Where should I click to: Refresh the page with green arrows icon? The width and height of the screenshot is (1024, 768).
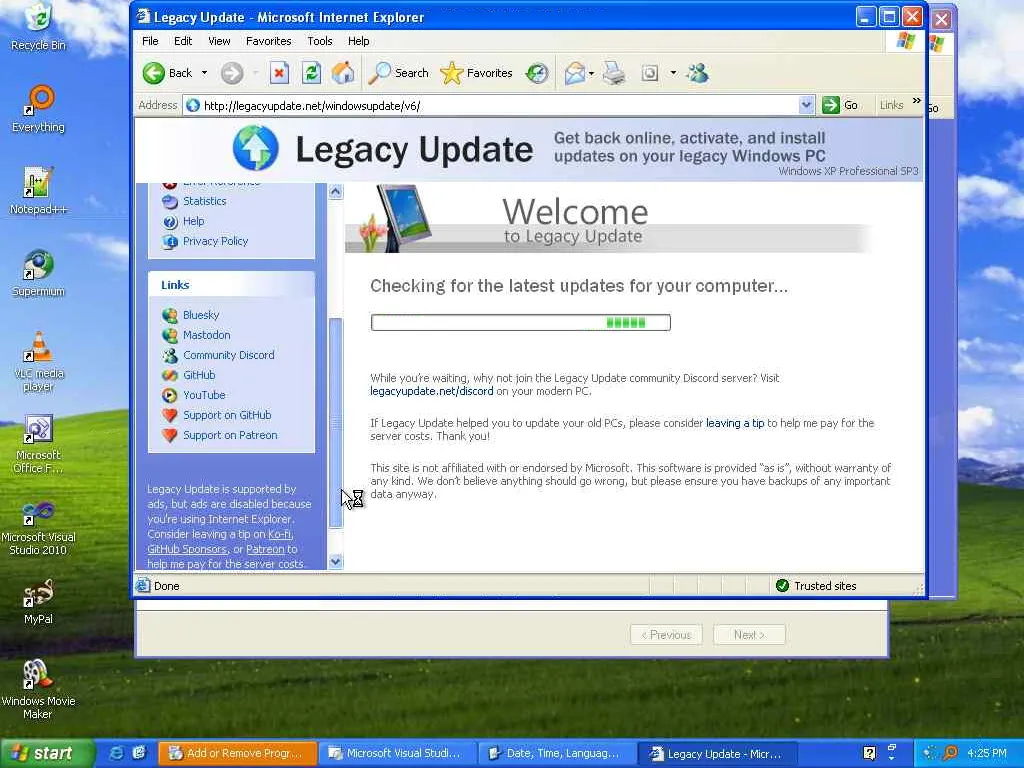coord(312,73)
